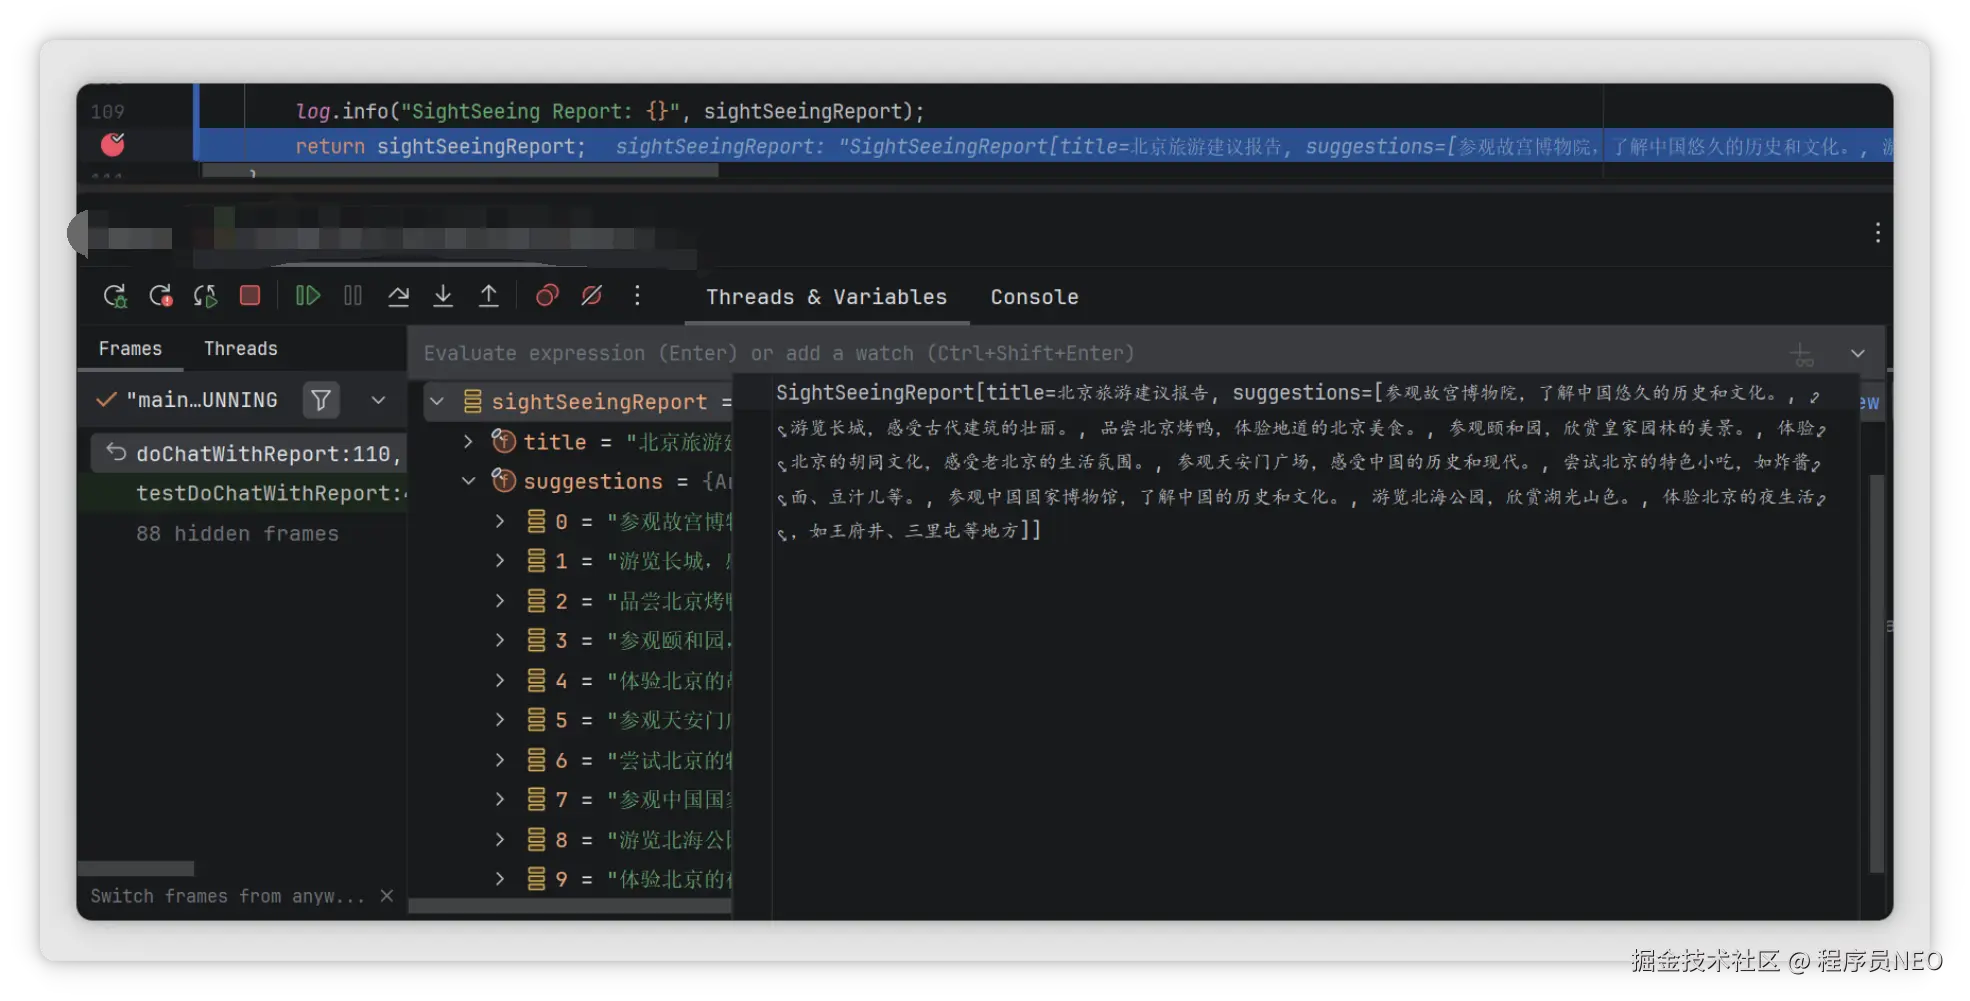
Task: Click the field icon beside title
Action: click(x=503, y=441)
